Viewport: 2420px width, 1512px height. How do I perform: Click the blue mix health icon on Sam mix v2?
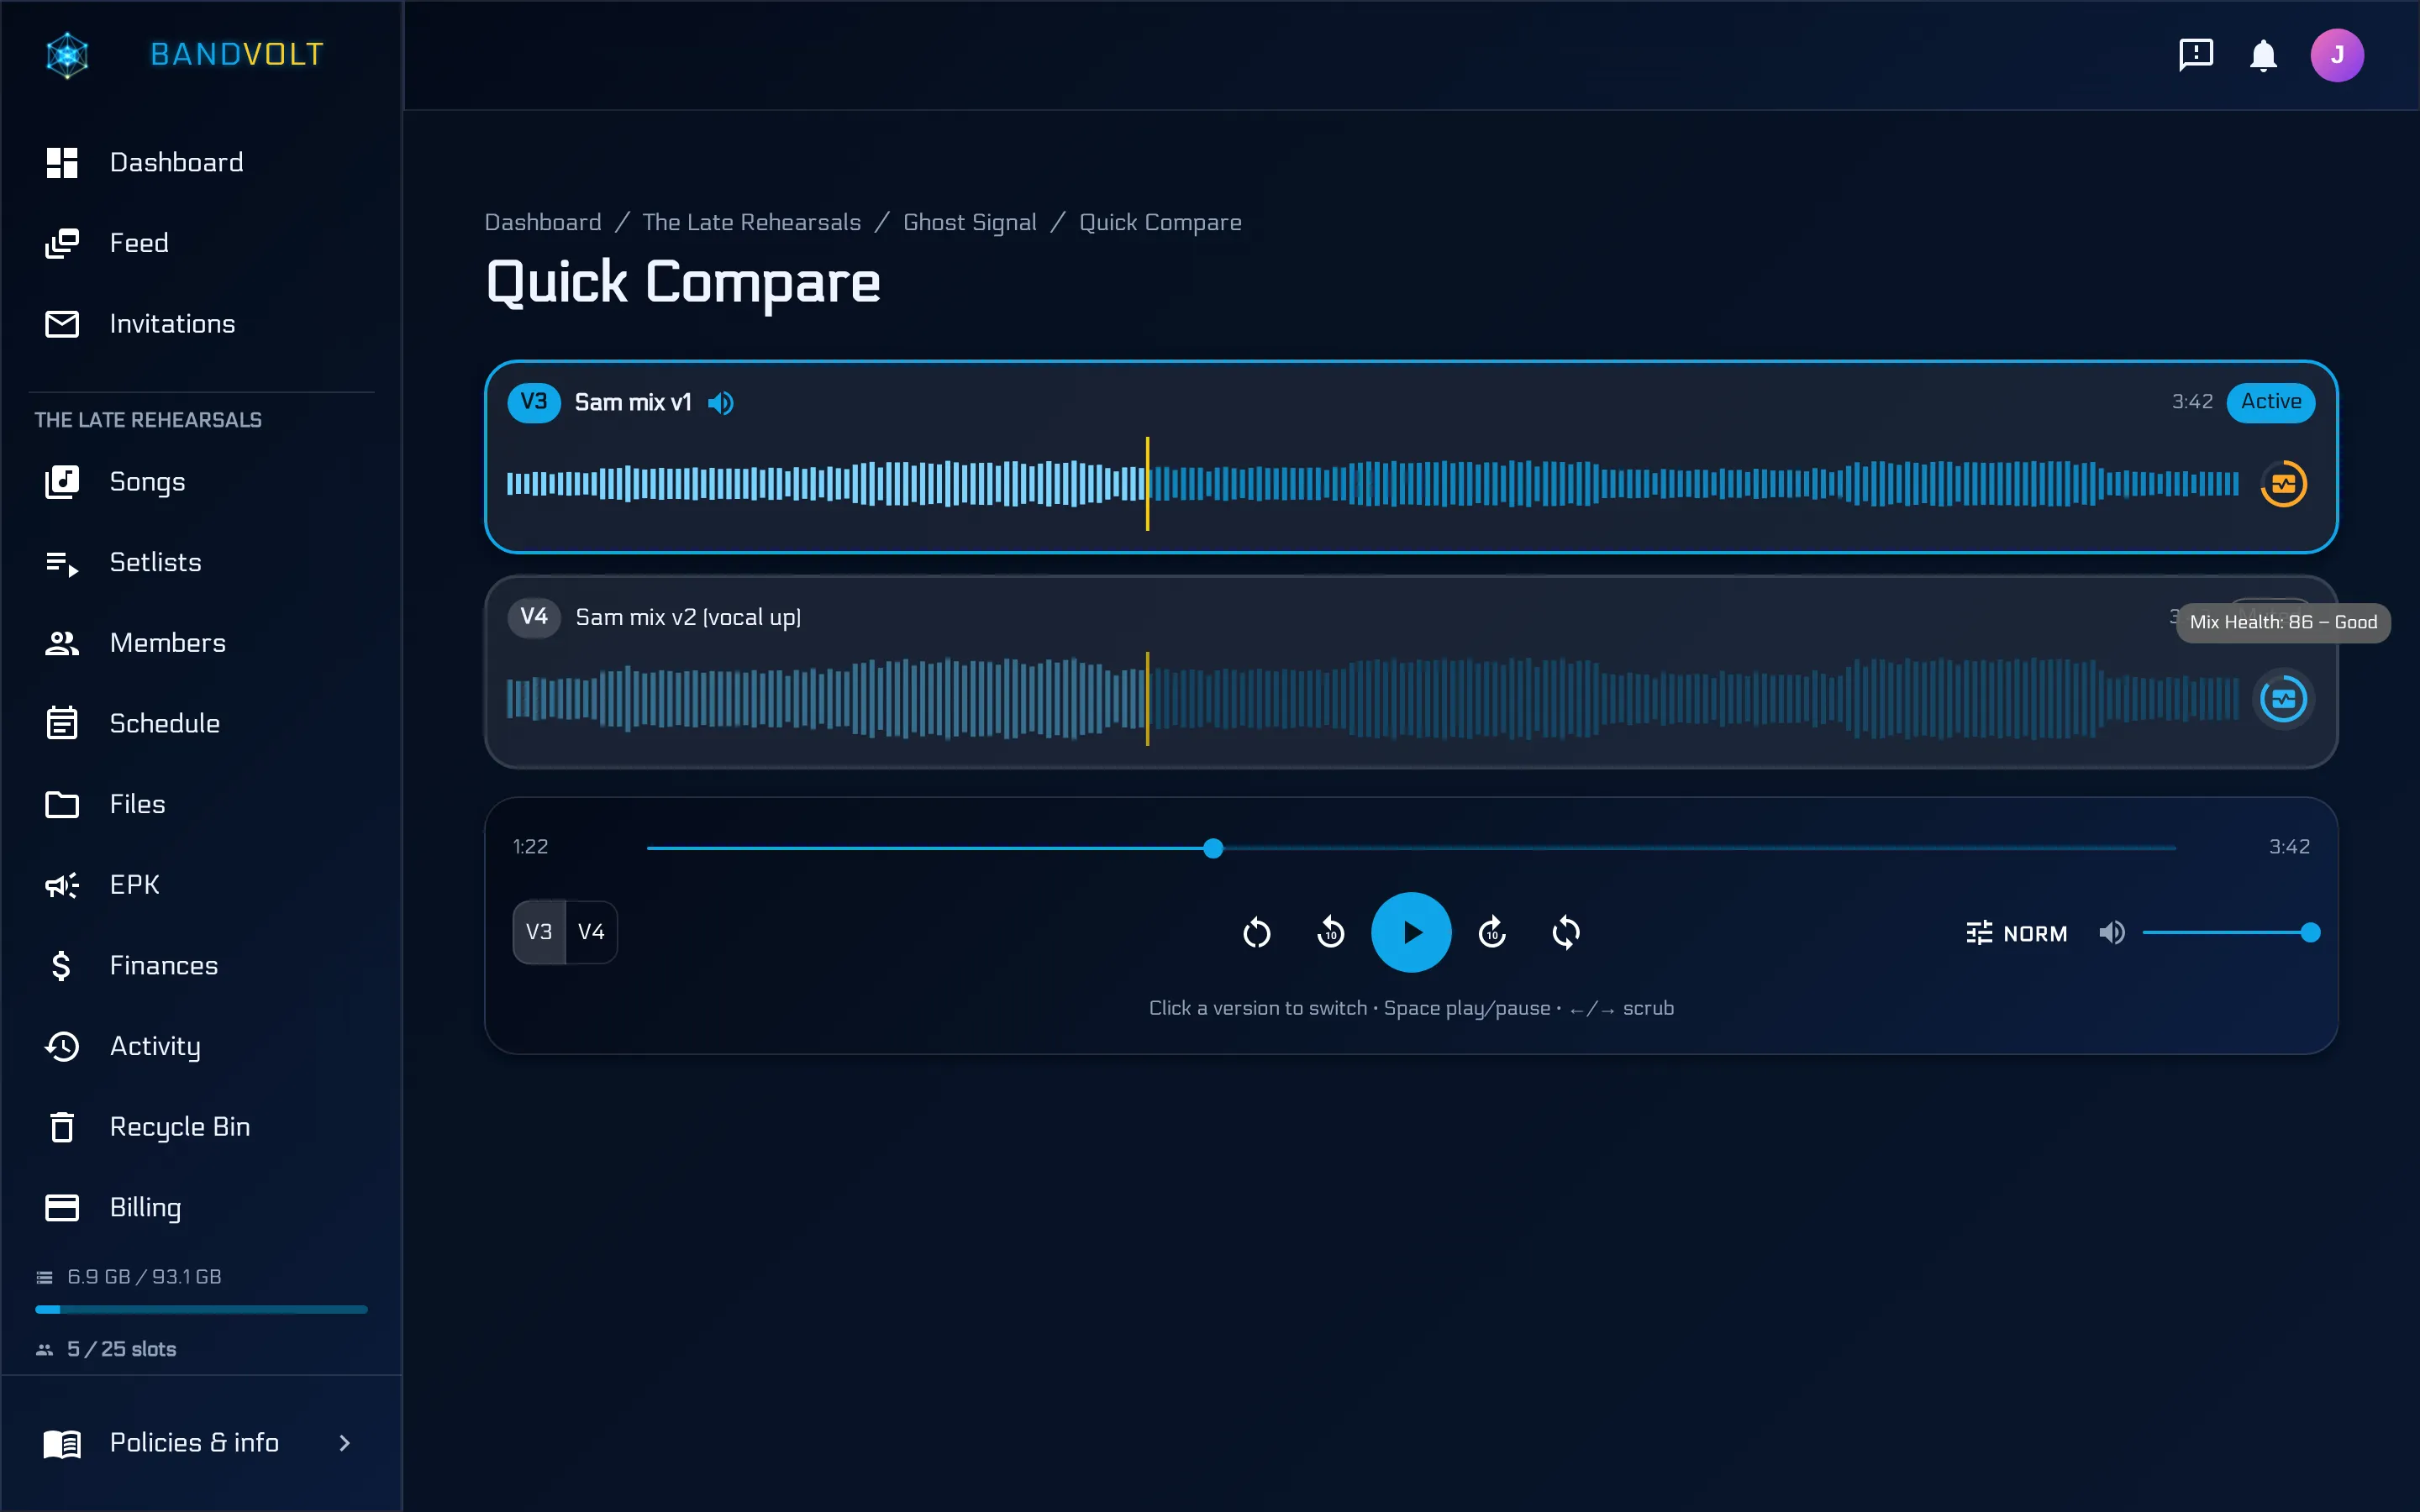tap(2283, 699)
